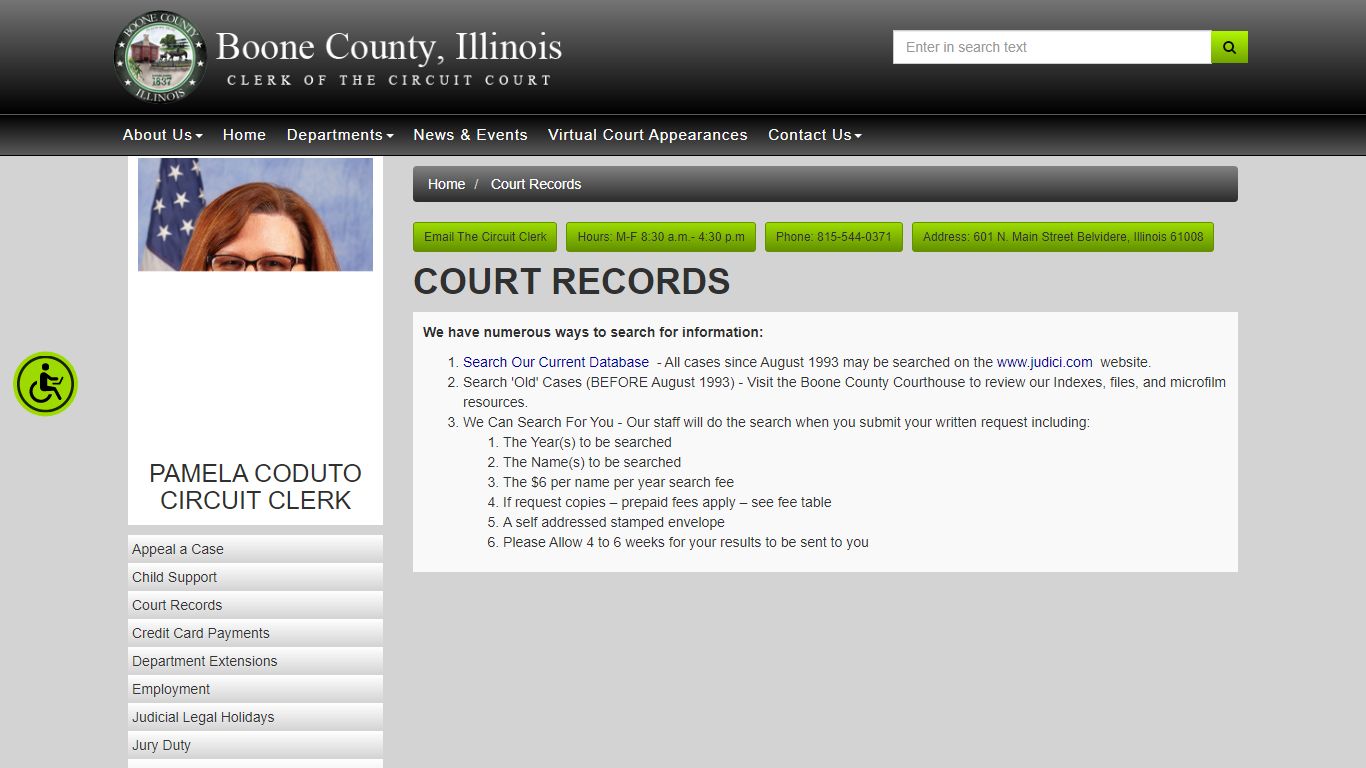Click 'PAMELA CODUTO CIRCUIT CLERK' caption

(255, 487)
